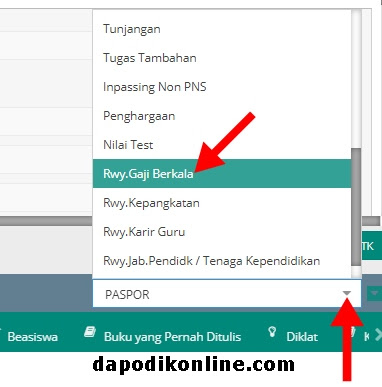Open Rwy.Kepangkatan from the list

[222, 203]
